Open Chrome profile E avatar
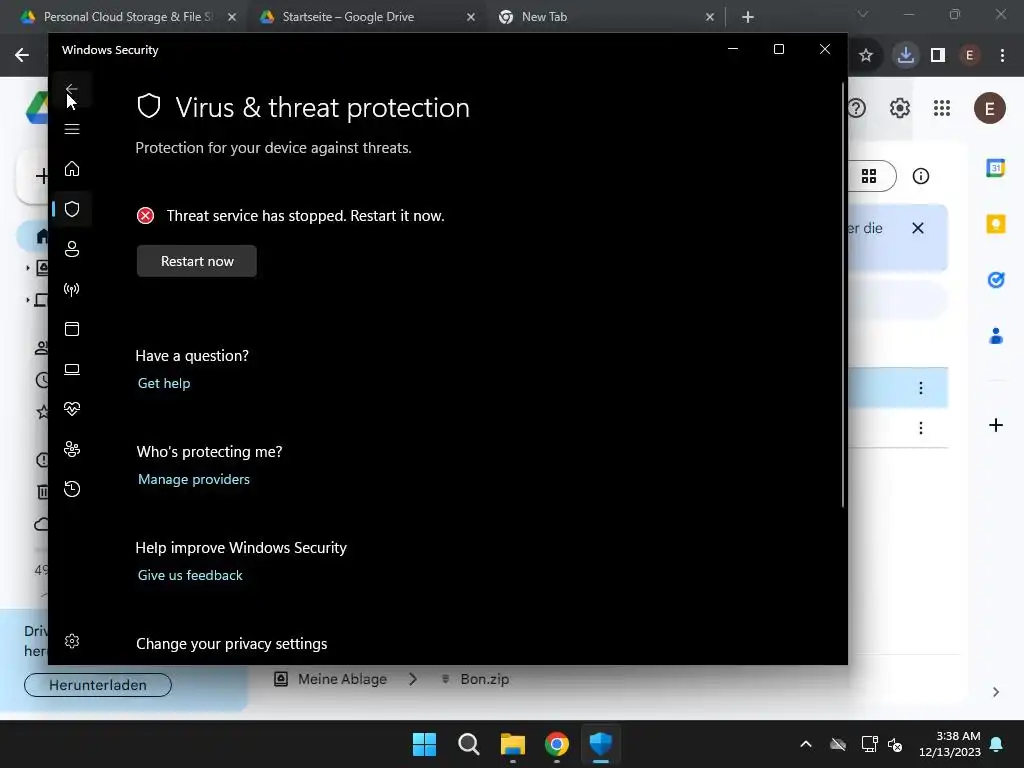The width and height of the screenshot is (1024, 768). click(970, 56)
